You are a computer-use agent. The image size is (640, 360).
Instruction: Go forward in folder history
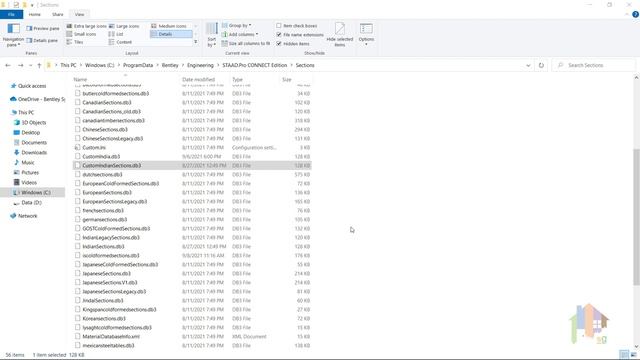coord(20,65)
